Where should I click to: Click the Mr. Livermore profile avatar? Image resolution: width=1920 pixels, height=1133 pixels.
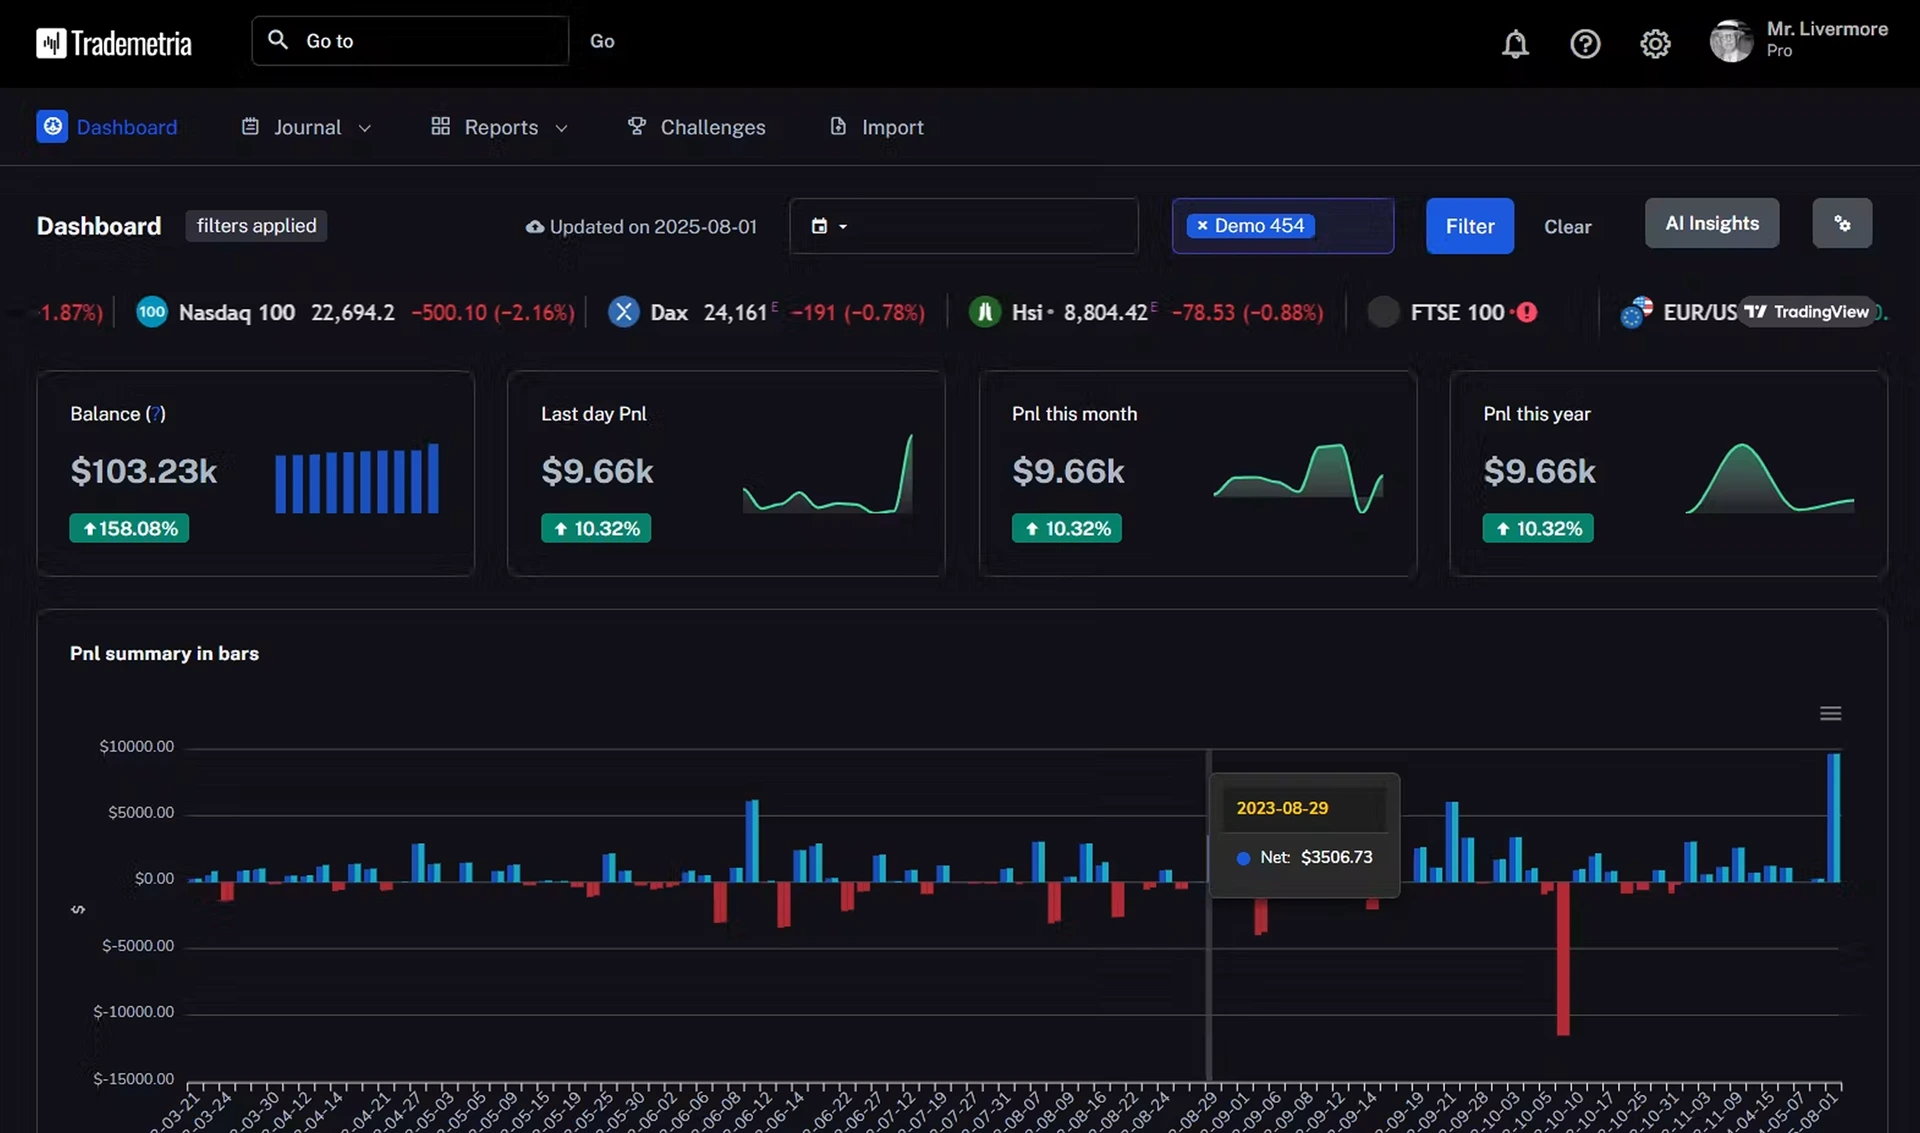[1731, 41]
